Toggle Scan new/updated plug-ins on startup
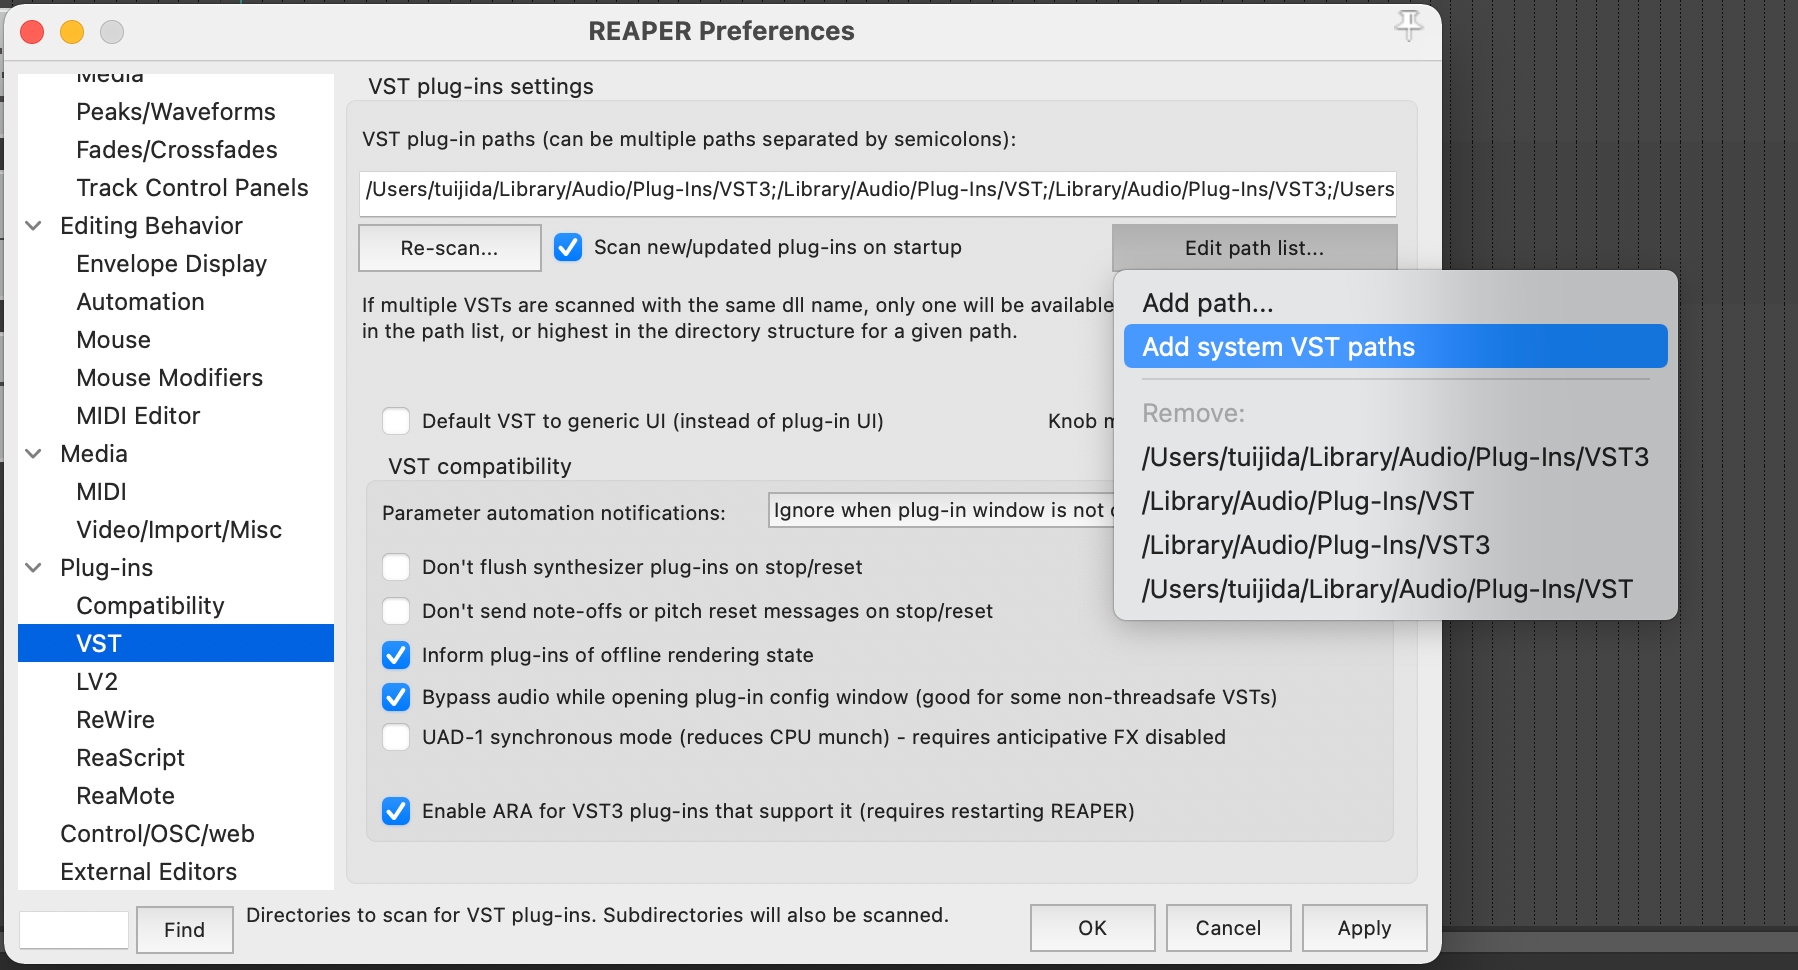The height and width of the screenshot is (970, 1798). 568,247
